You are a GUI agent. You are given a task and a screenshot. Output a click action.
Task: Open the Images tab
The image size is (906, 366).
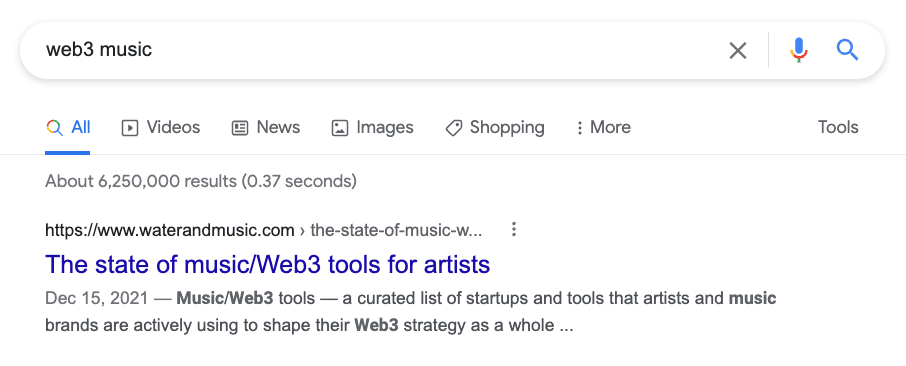point(373,128)
